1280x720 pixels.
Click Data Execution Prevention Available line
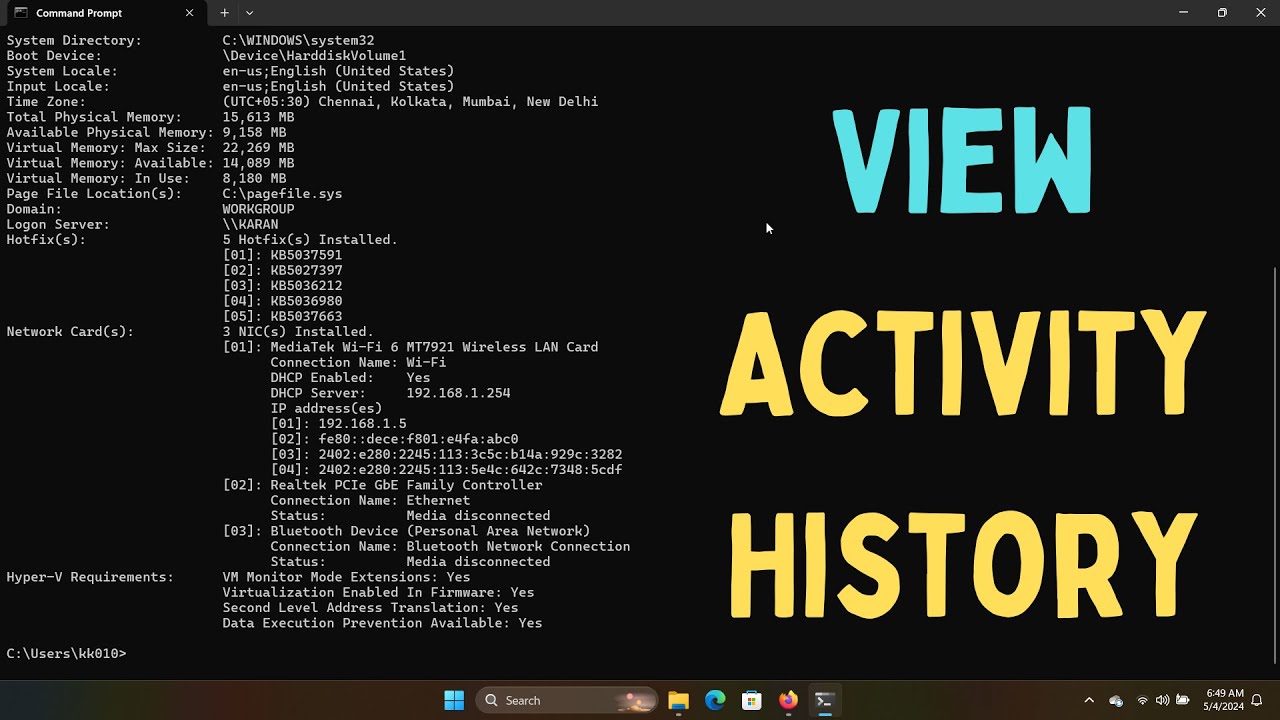(x=382, y=623)
